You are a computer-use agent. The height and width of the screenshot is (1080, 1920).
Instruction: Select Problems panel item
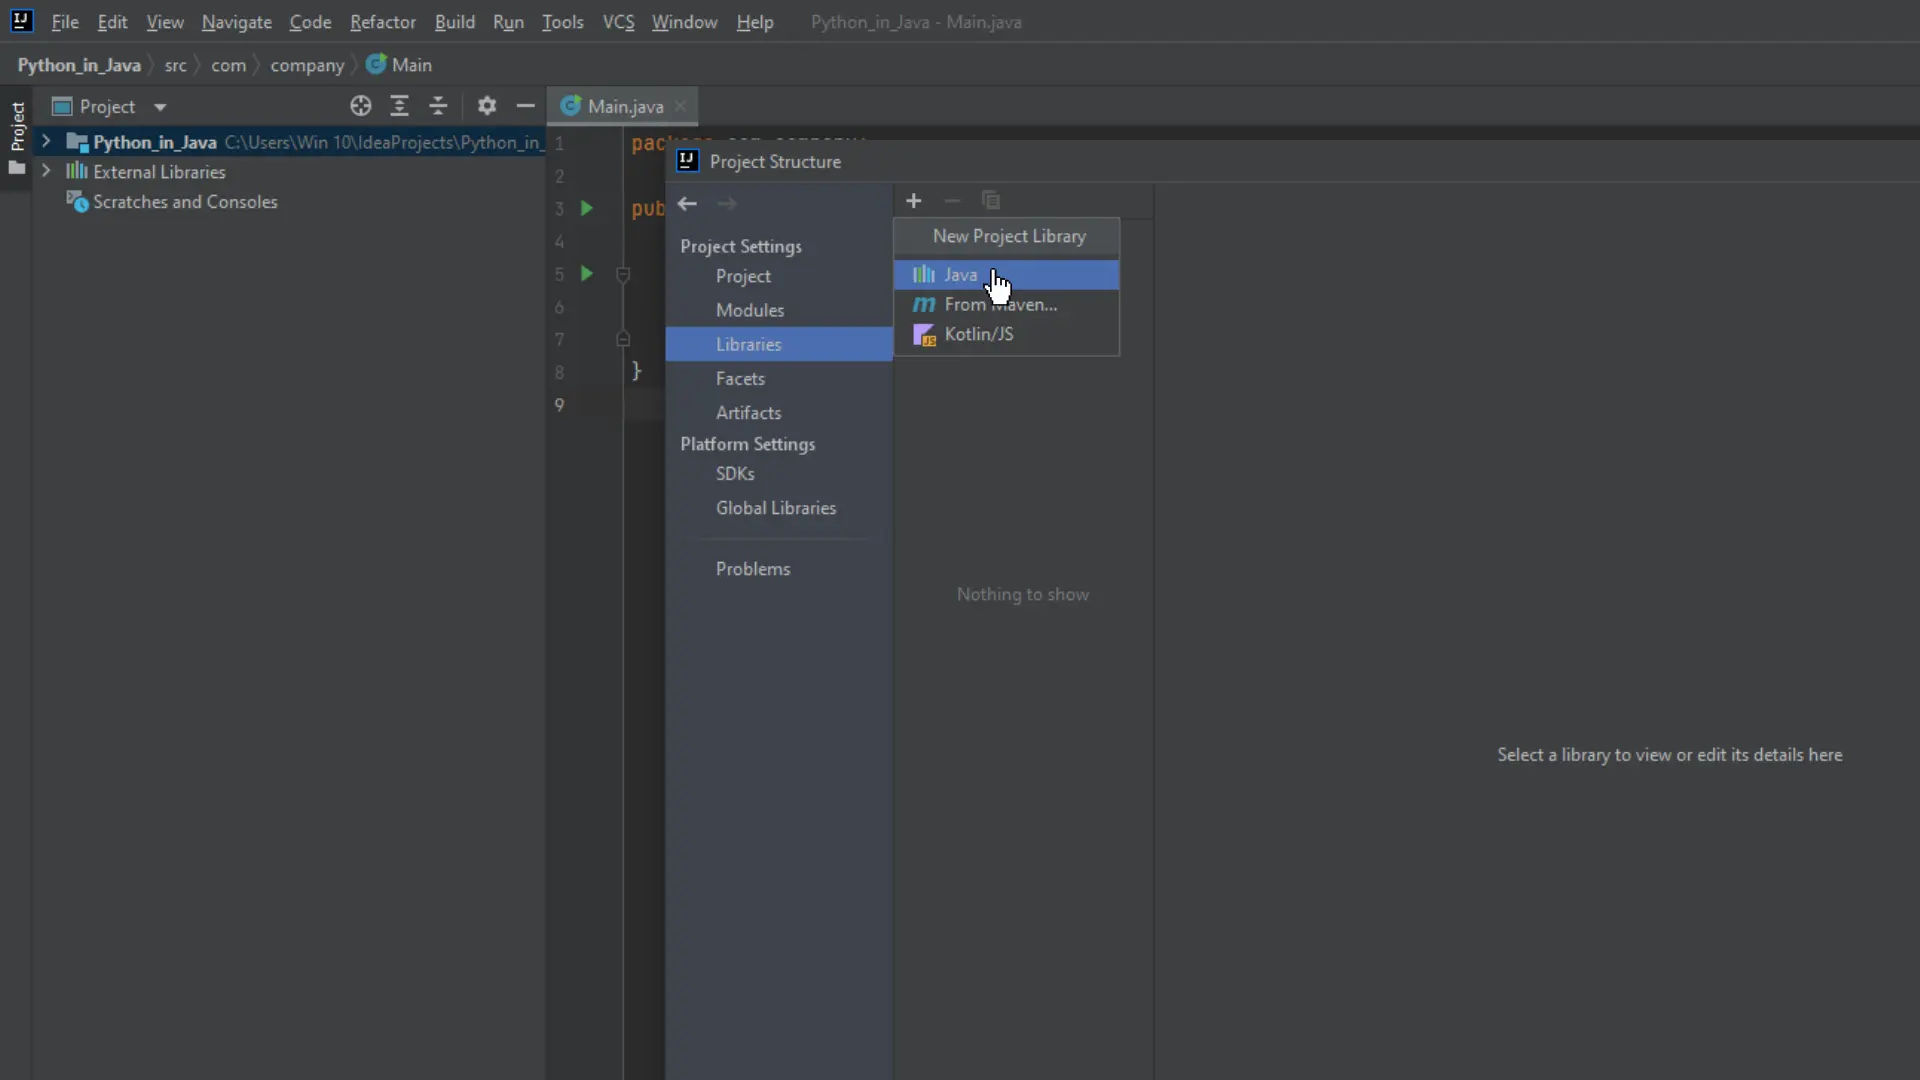753,568
